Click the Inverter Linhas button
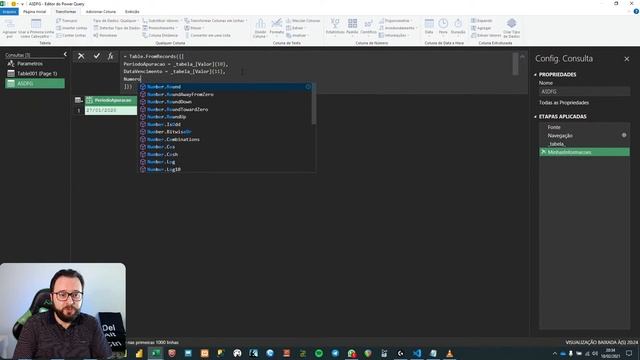 [x=71, y=28]
